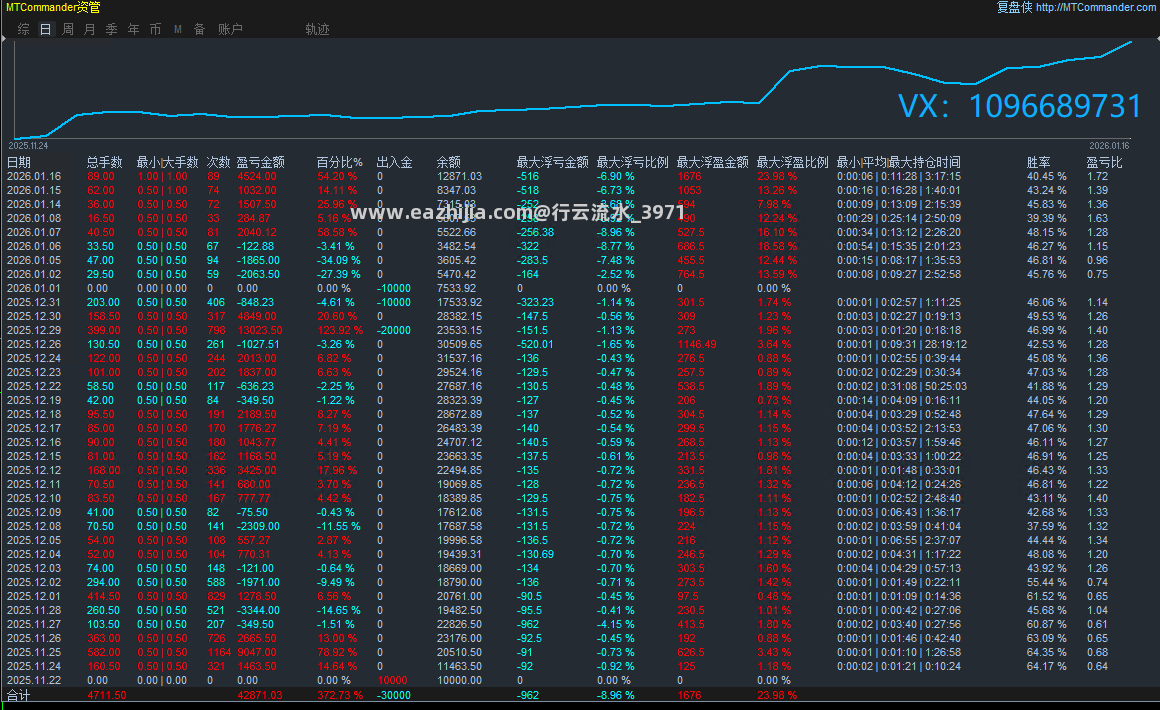Select the 2025.12.29 date cell
1160x710 pixels.
pos(34,331)
